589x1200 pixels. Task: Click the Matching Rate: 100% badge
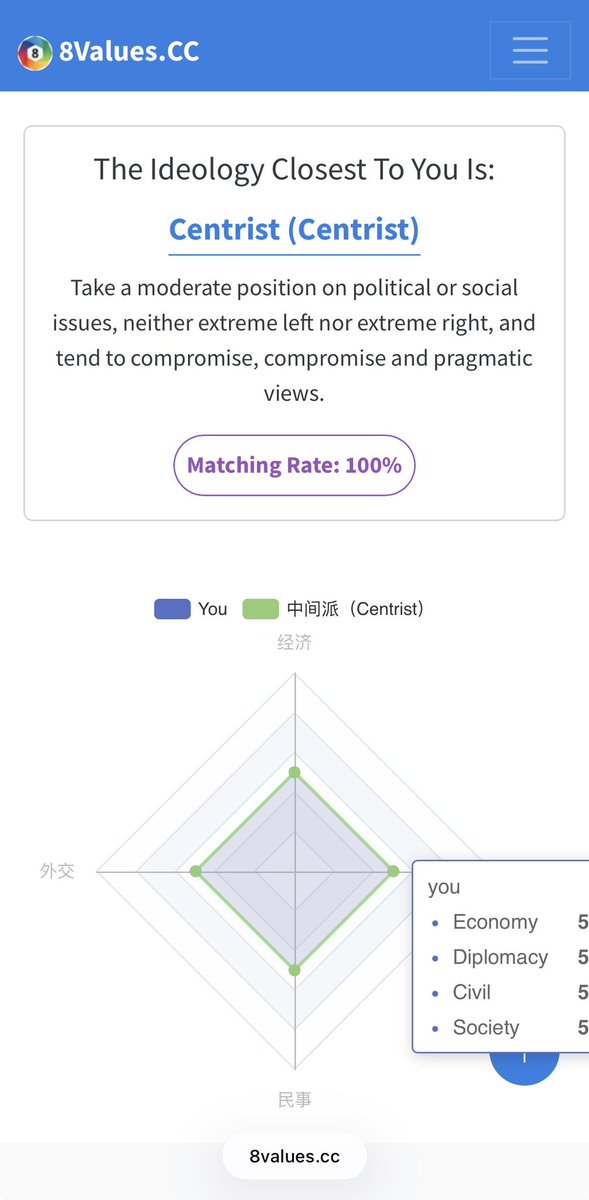(x=294, y=465)
